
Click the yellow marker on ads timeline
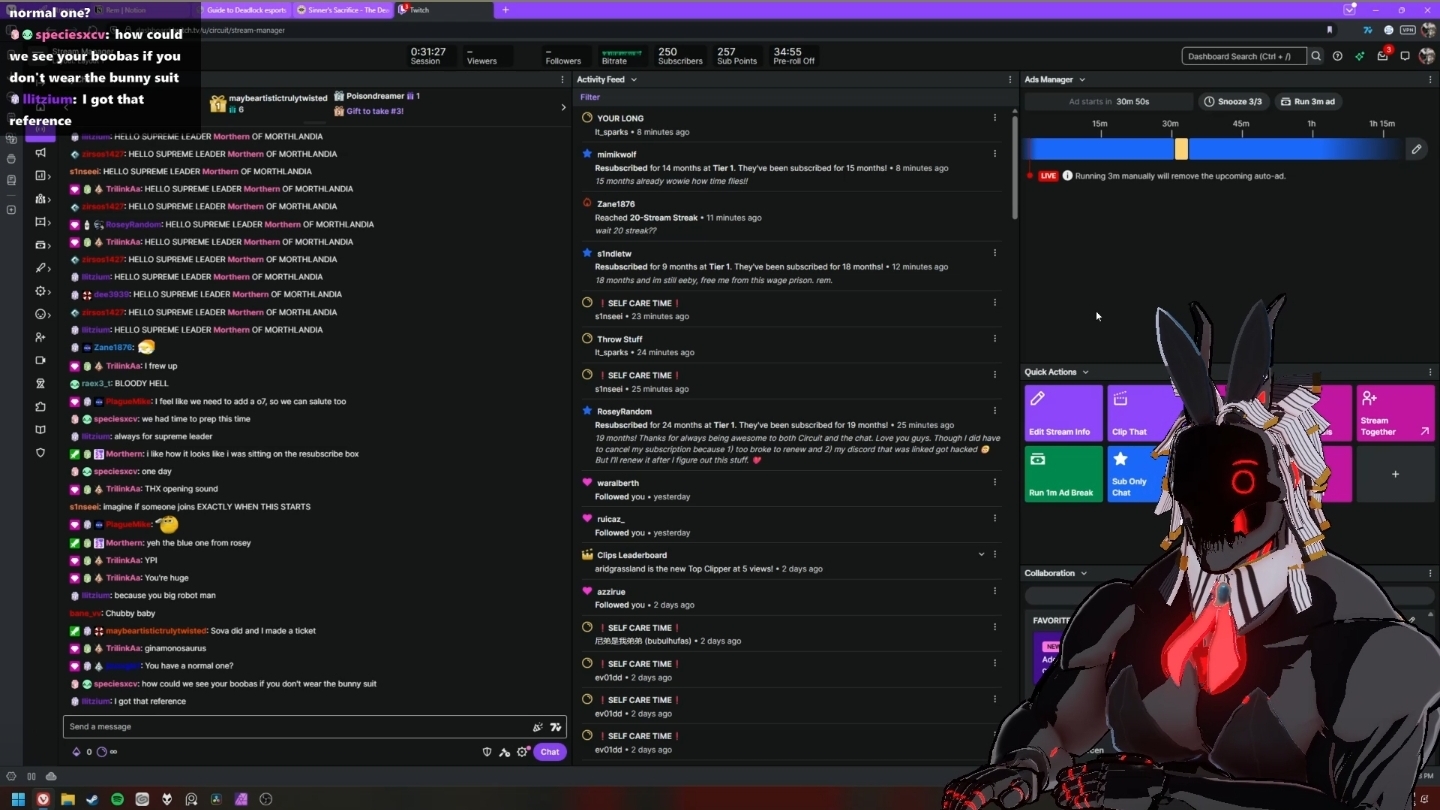(x=1181, y=149)
